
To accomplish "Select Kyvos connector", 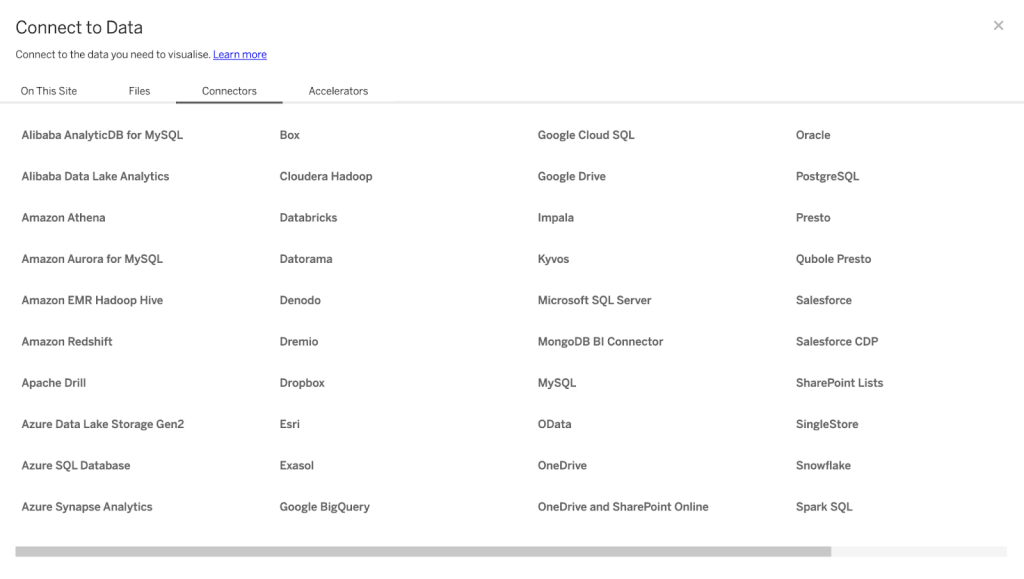I will (553, 259).
